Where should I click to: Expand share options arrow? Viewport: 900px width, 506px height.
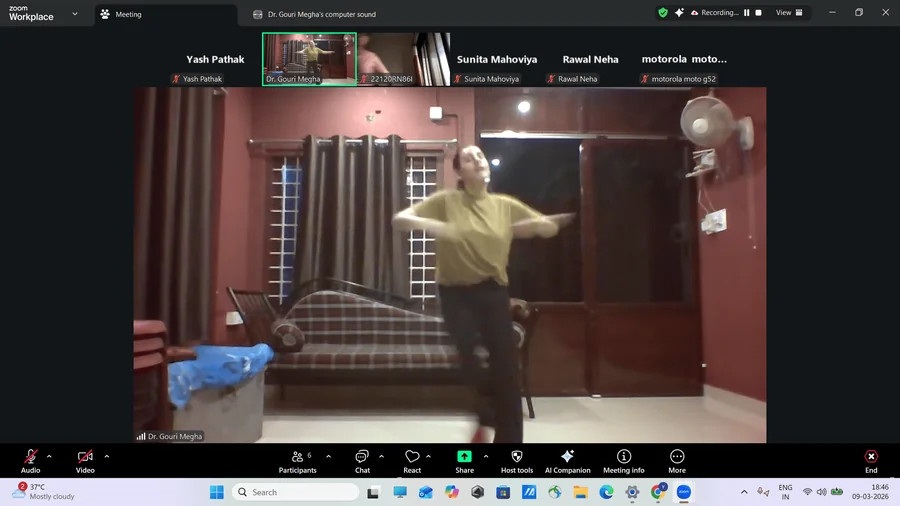tap(486, 457)
